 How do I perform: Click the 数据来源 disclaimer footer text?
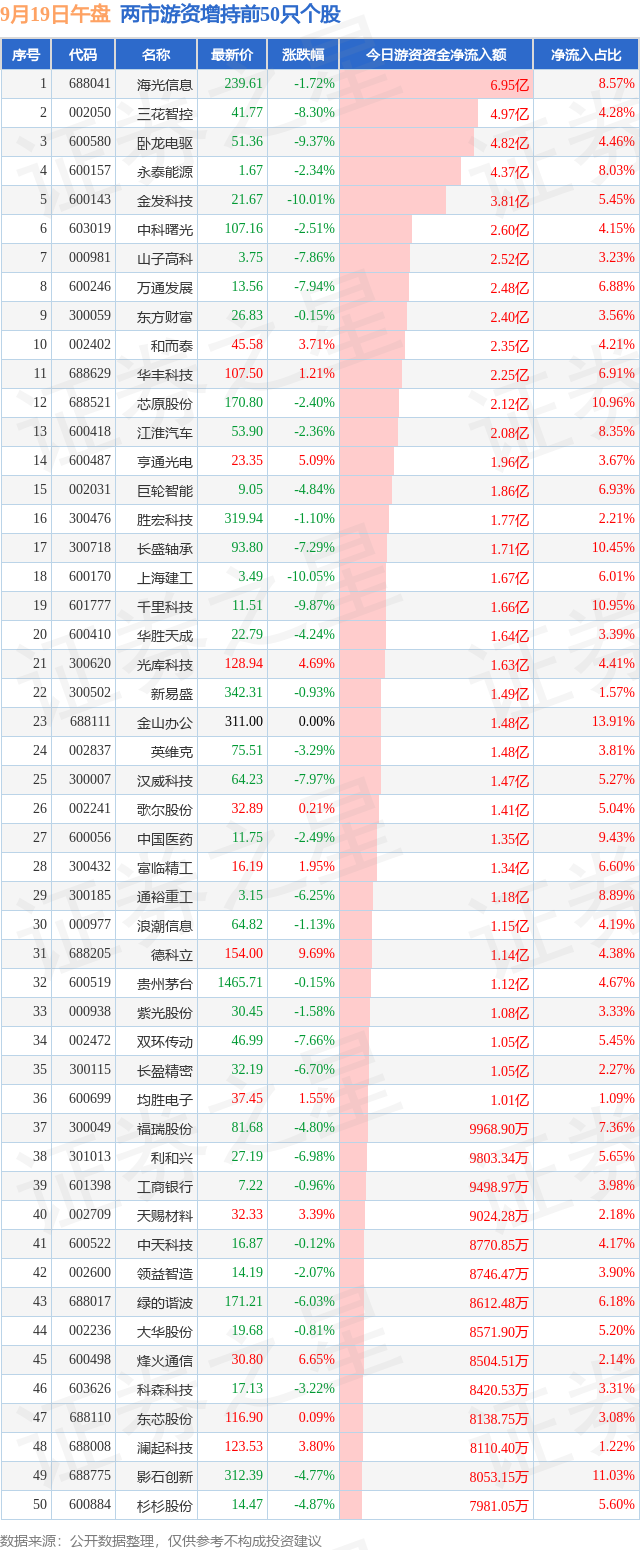pos(163,1541)
